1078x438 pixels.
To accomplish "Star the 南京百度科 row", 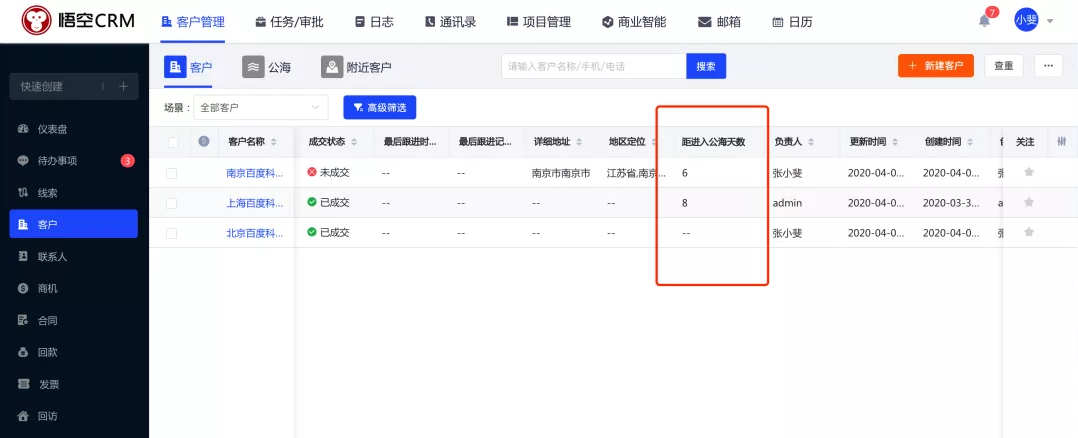I will pyautogui.click(x=1029, y=173).
